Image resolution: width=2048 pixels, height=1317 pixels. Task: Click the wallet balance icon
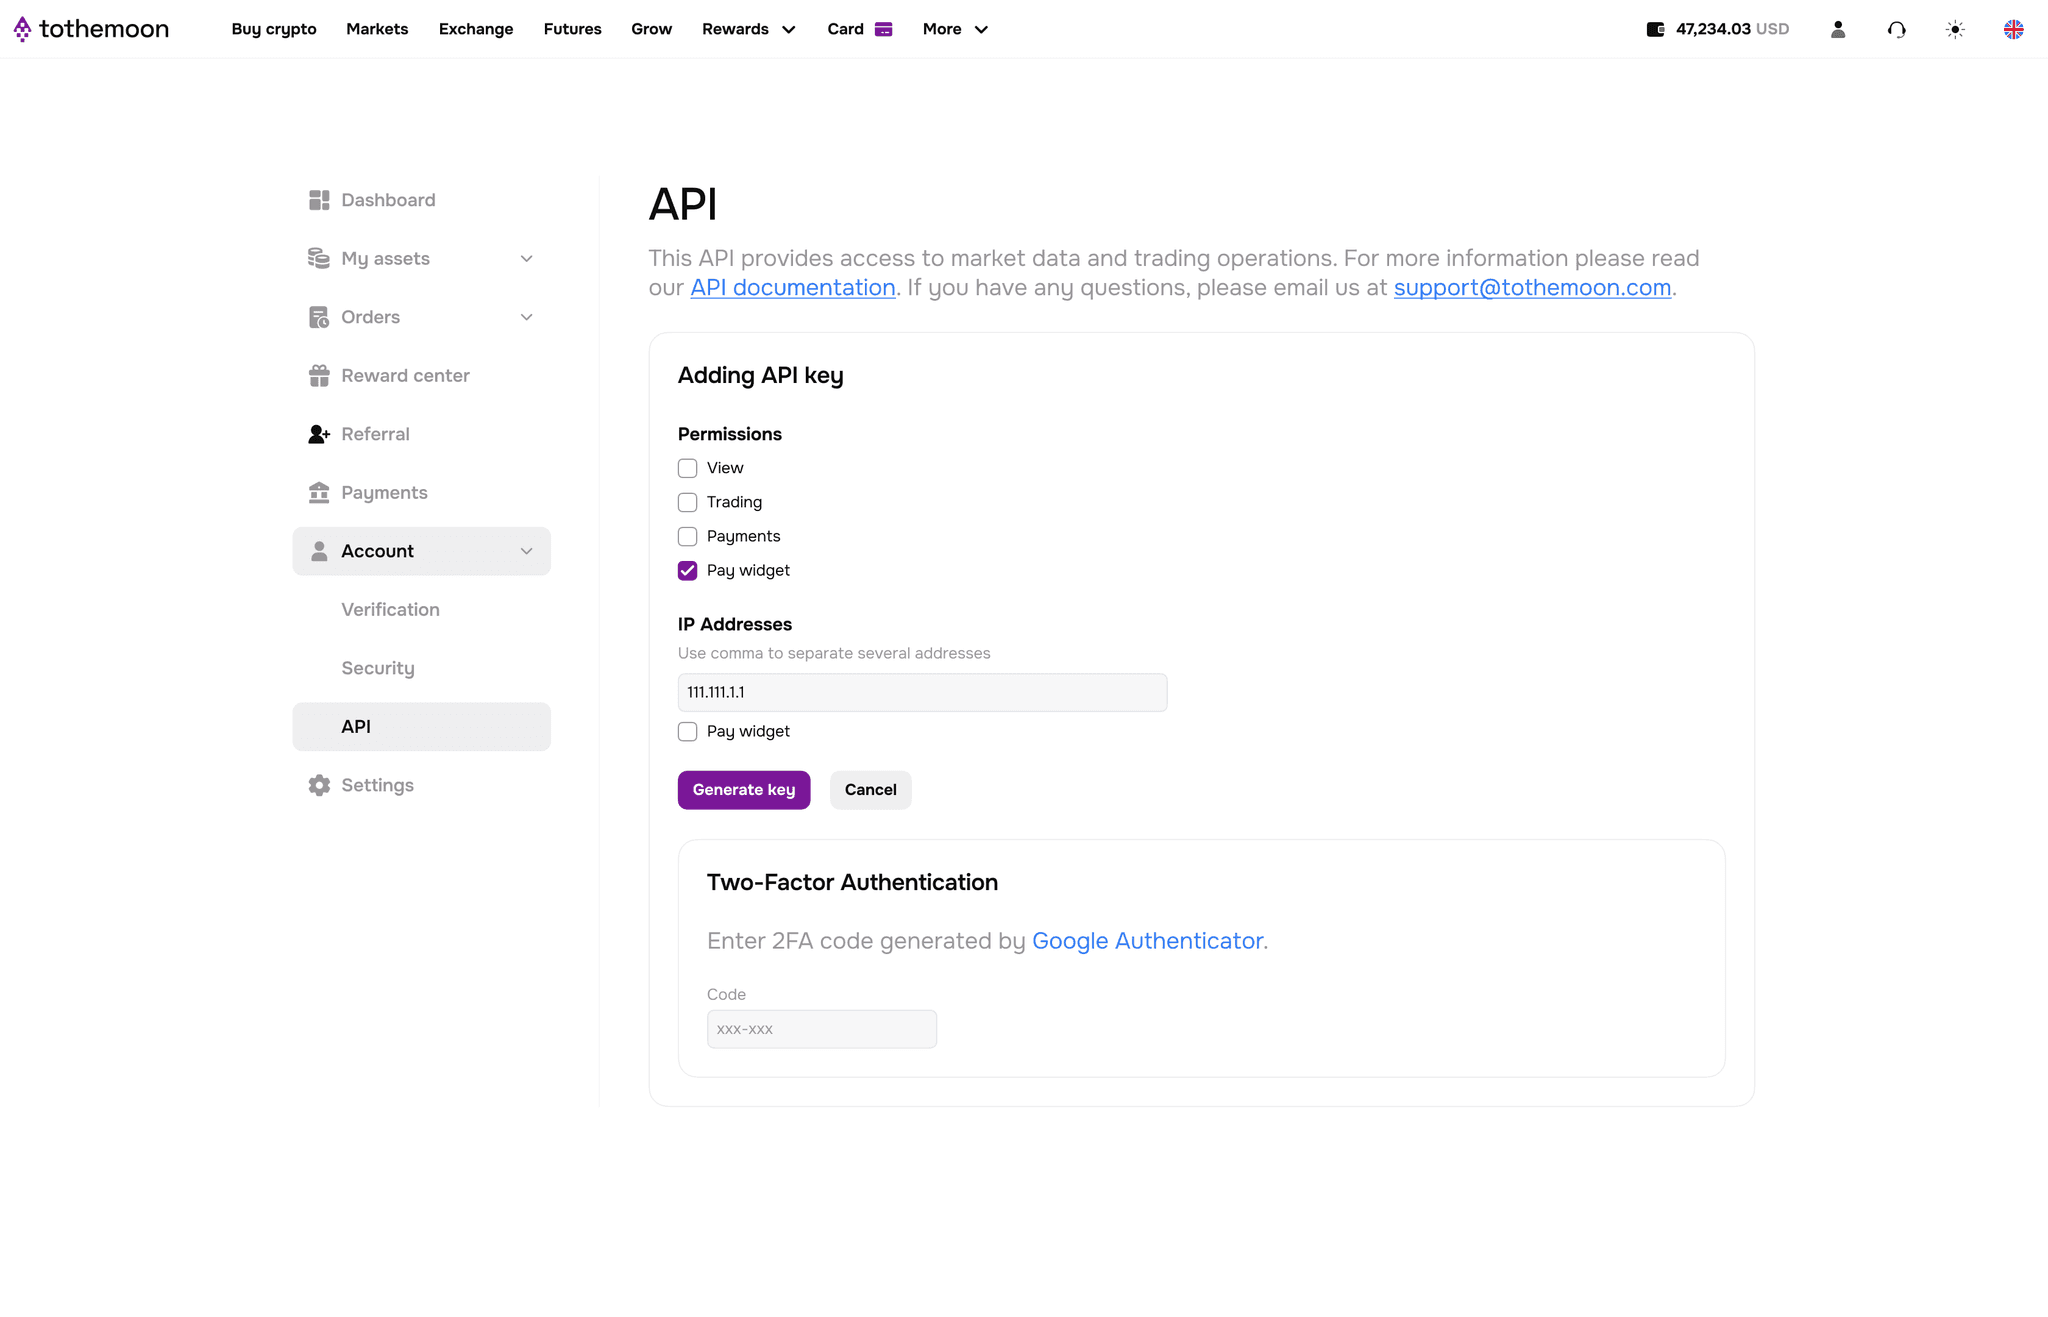(1655, 29)
